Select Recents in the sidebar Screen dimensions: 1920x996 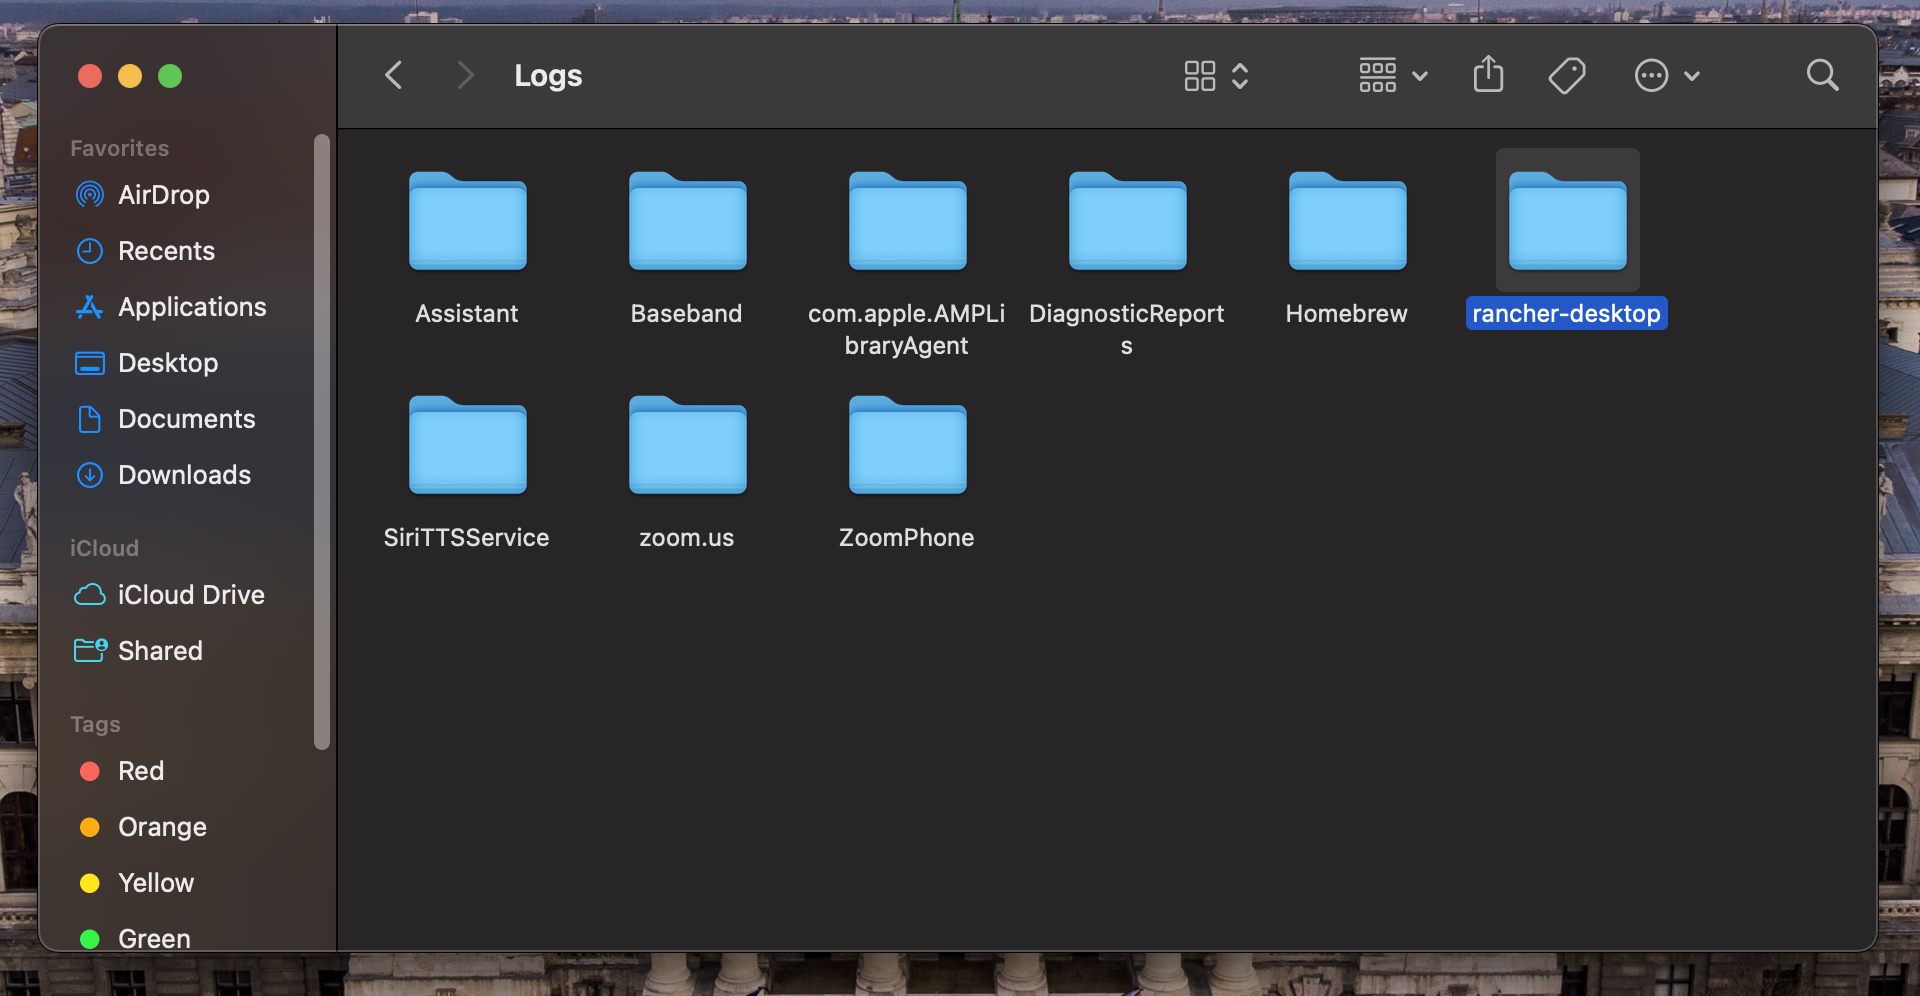[166, 250]
